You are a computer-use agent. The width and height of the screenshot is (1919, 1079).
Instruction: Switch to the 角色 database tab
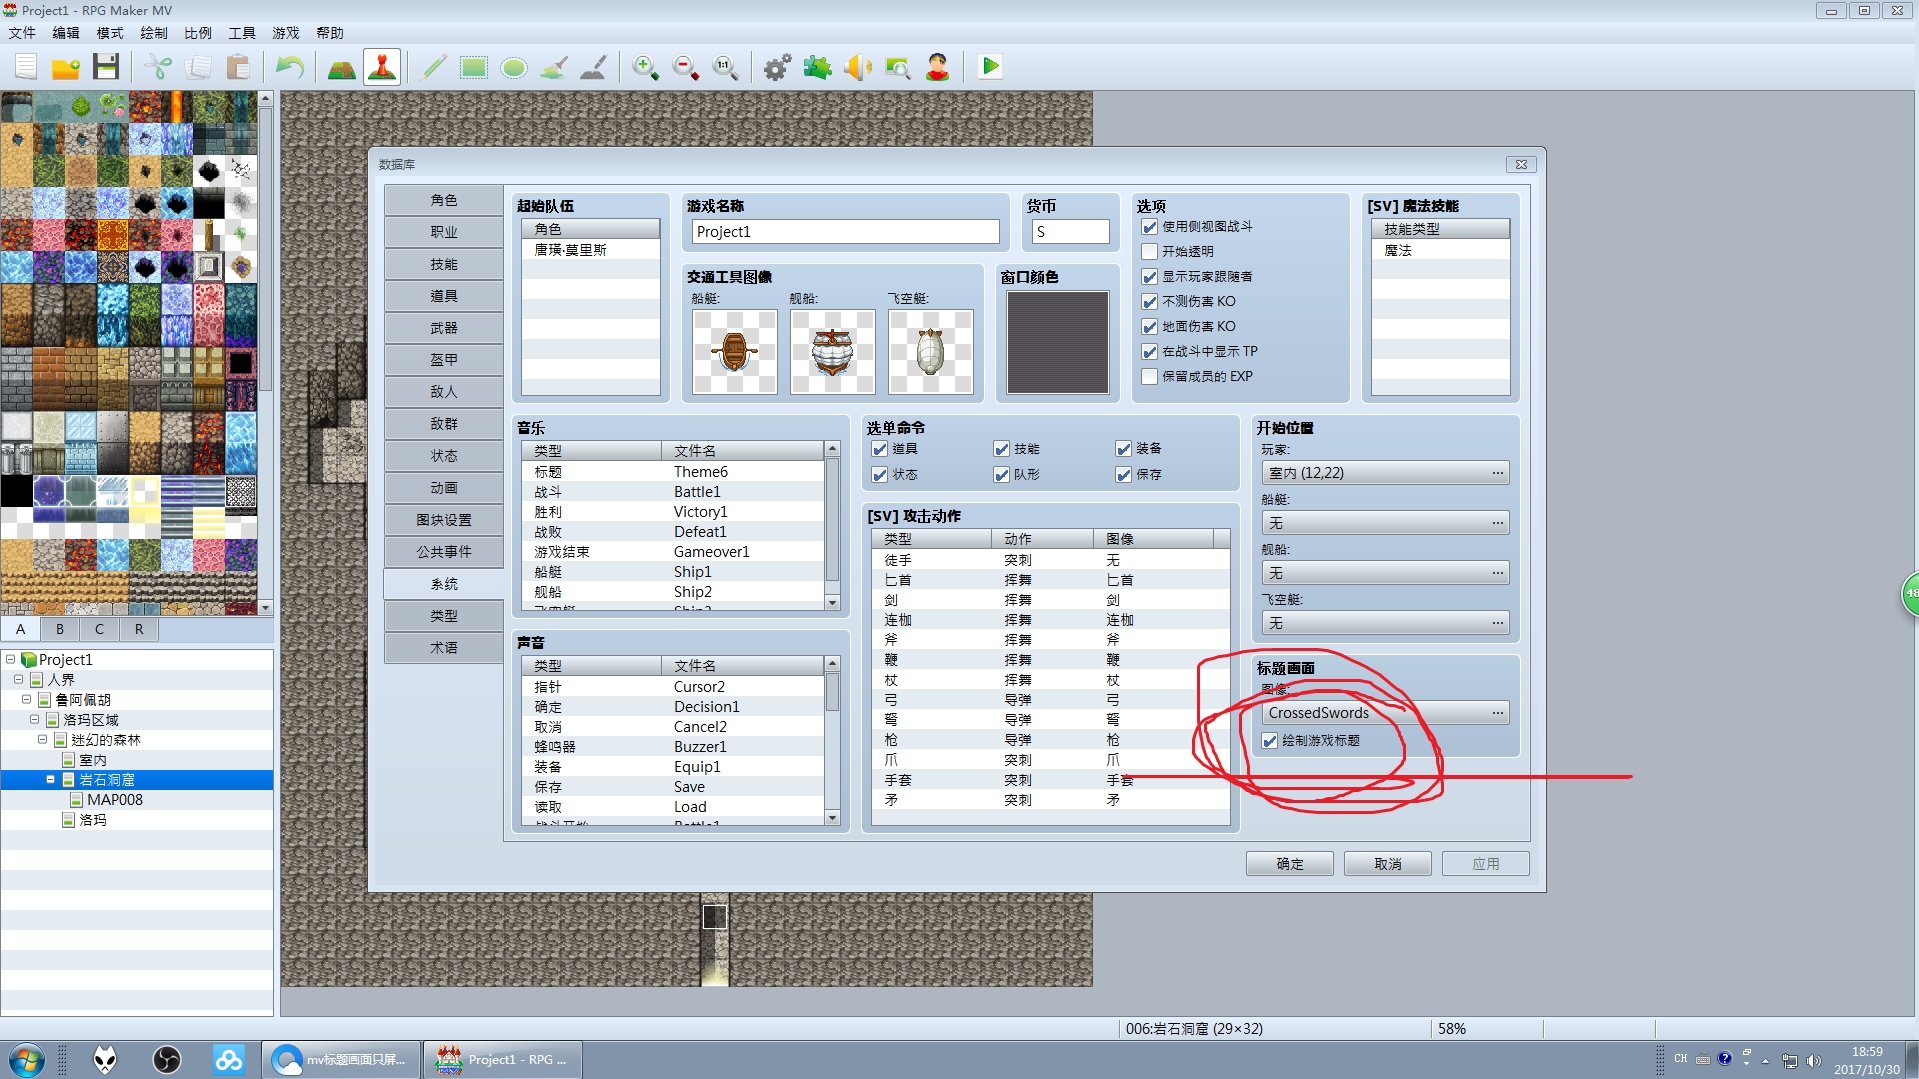point(444,200)
